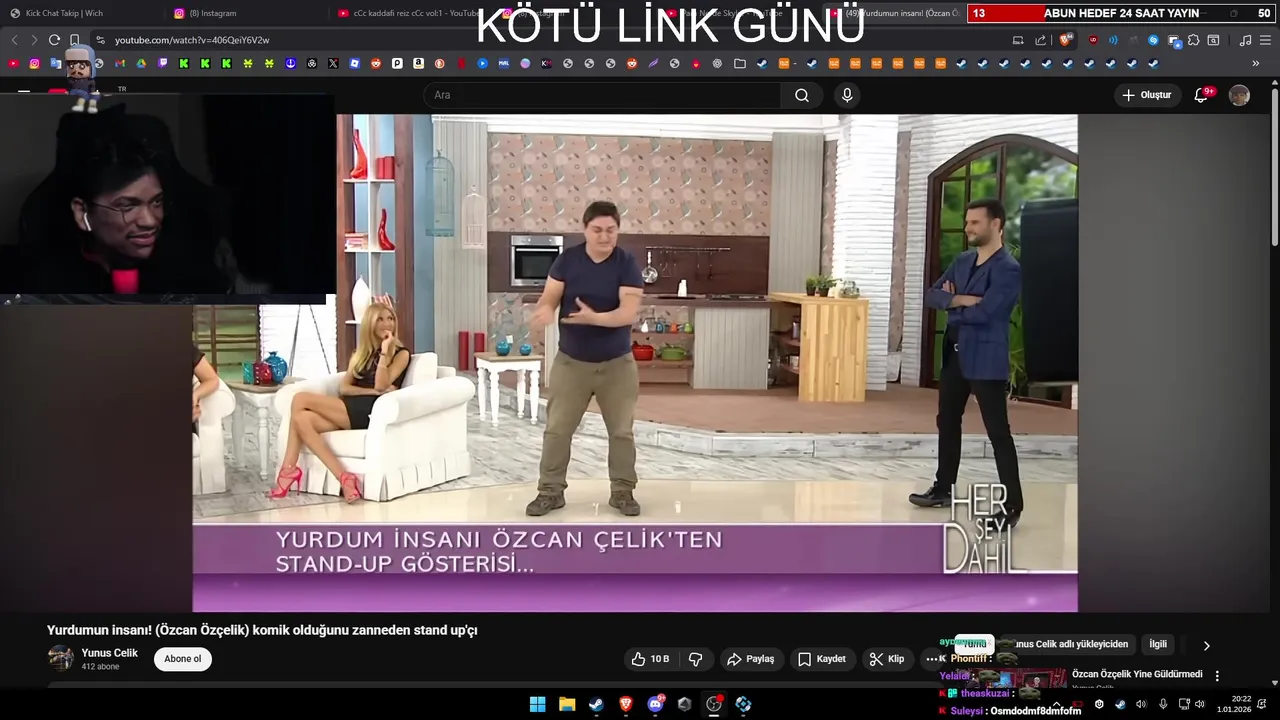Image resolution: width=1280 pixels, height=720 pixels.
Task: Open the X (Twitter) bookmark icon
Action: [x=333, y=63]
